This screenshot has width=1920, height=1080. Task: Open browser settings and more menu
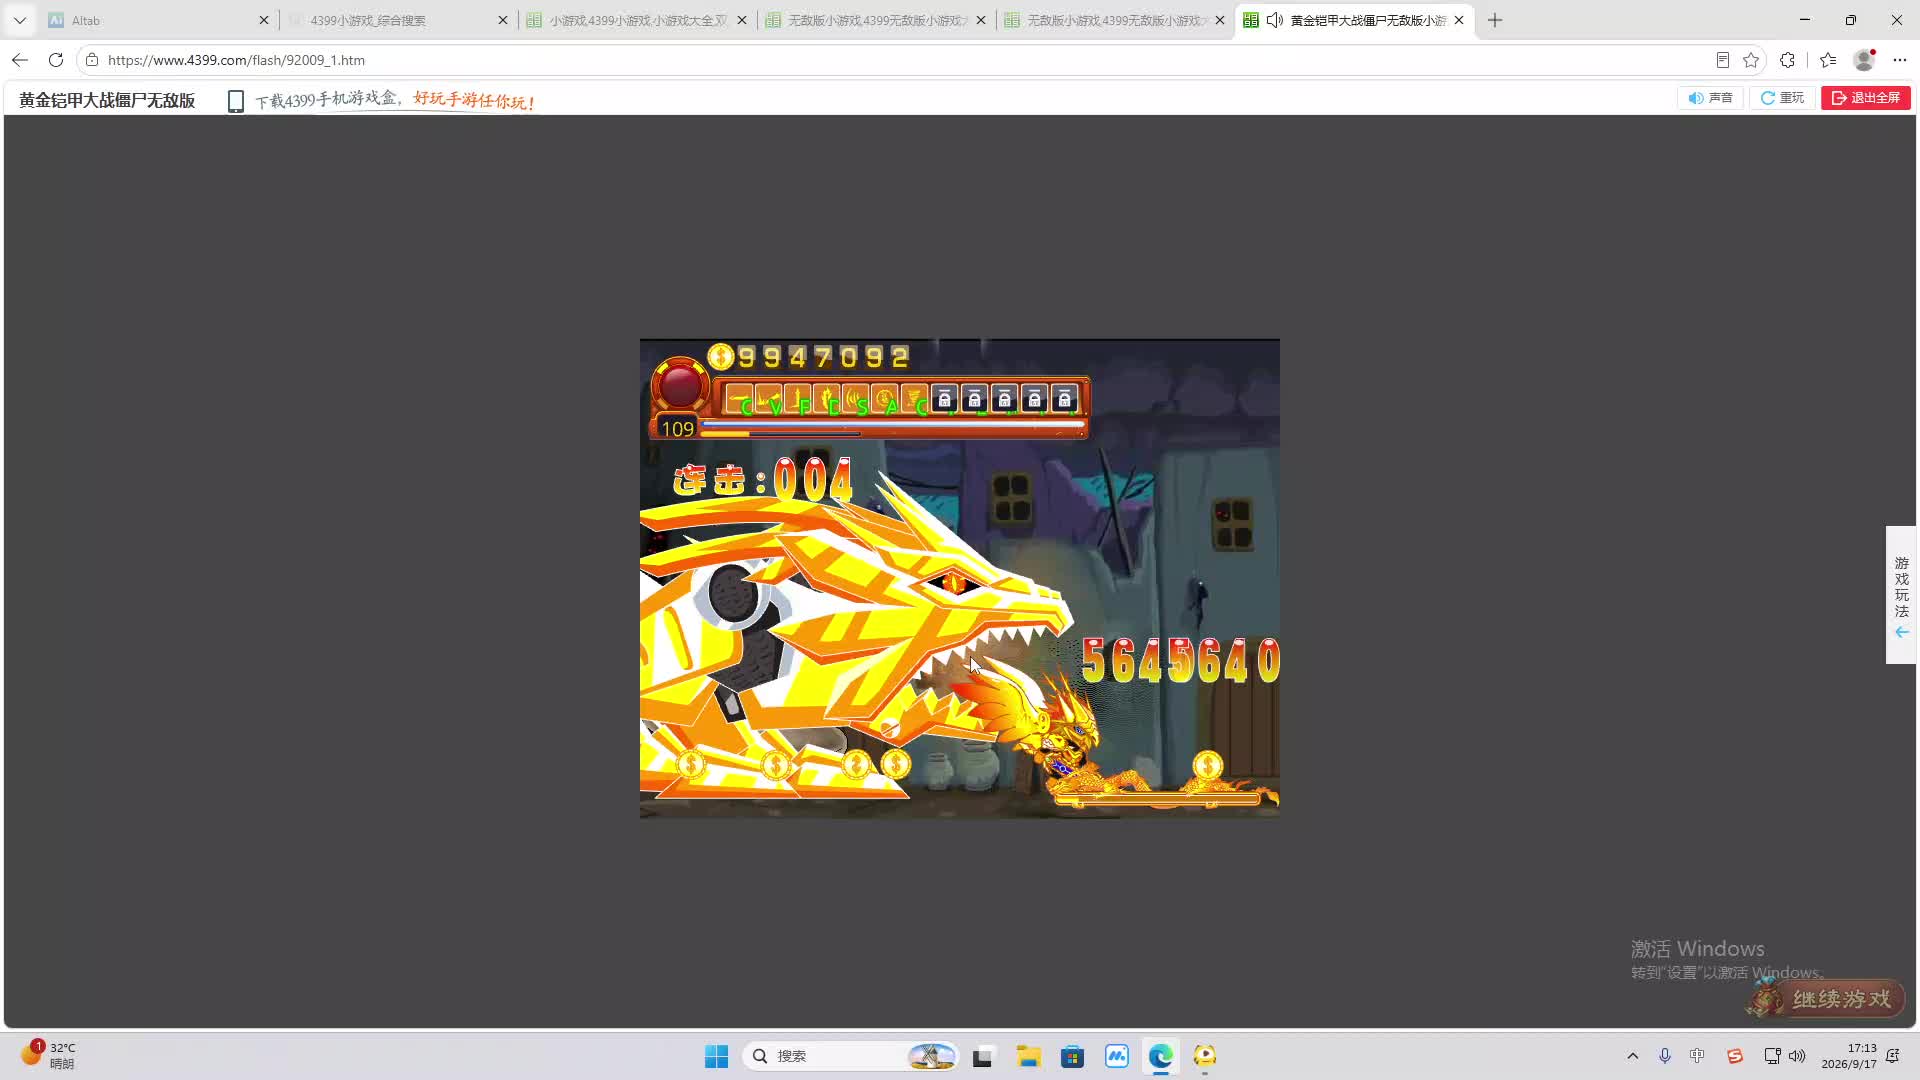pyautogui.click(x=1900, y=60)
